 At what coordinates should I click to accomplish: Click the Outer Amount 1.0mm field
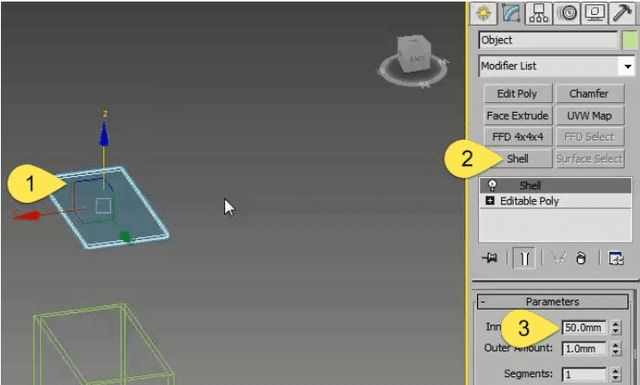coord(584,349)
